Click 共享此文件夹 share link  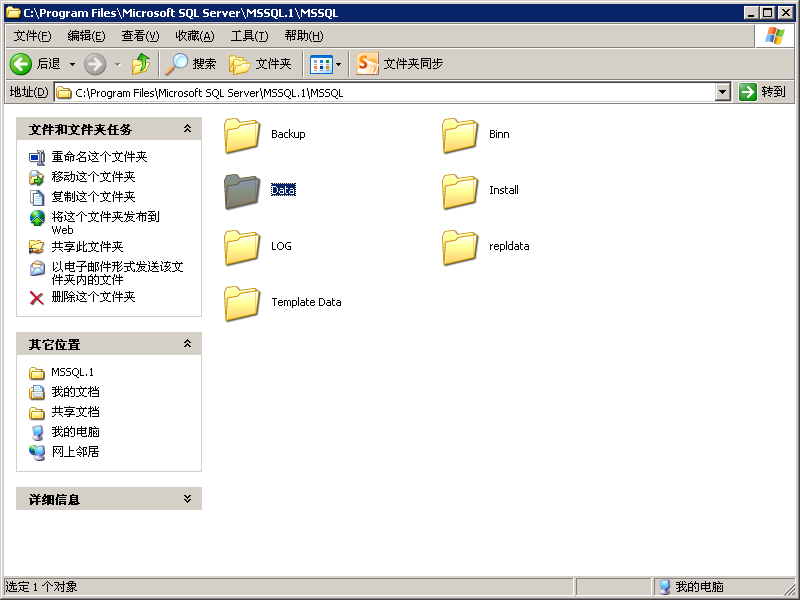(87, 246)
